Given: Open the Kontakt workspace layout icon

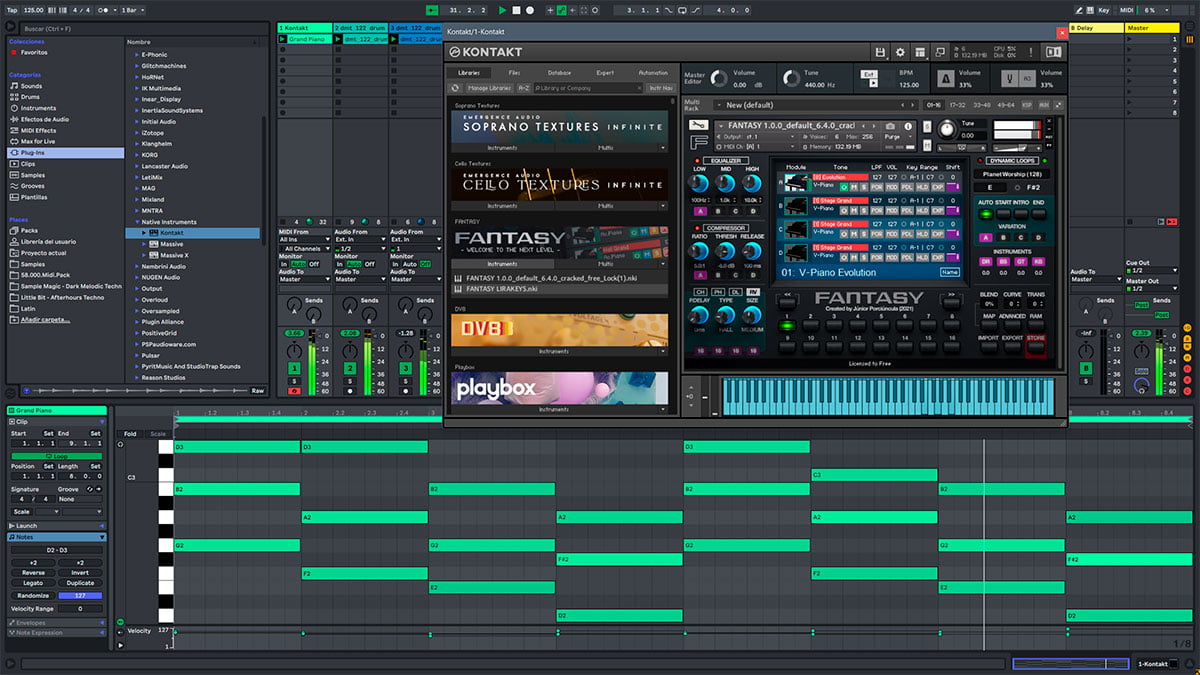Looking at the screenshot, I should (921, 52).
